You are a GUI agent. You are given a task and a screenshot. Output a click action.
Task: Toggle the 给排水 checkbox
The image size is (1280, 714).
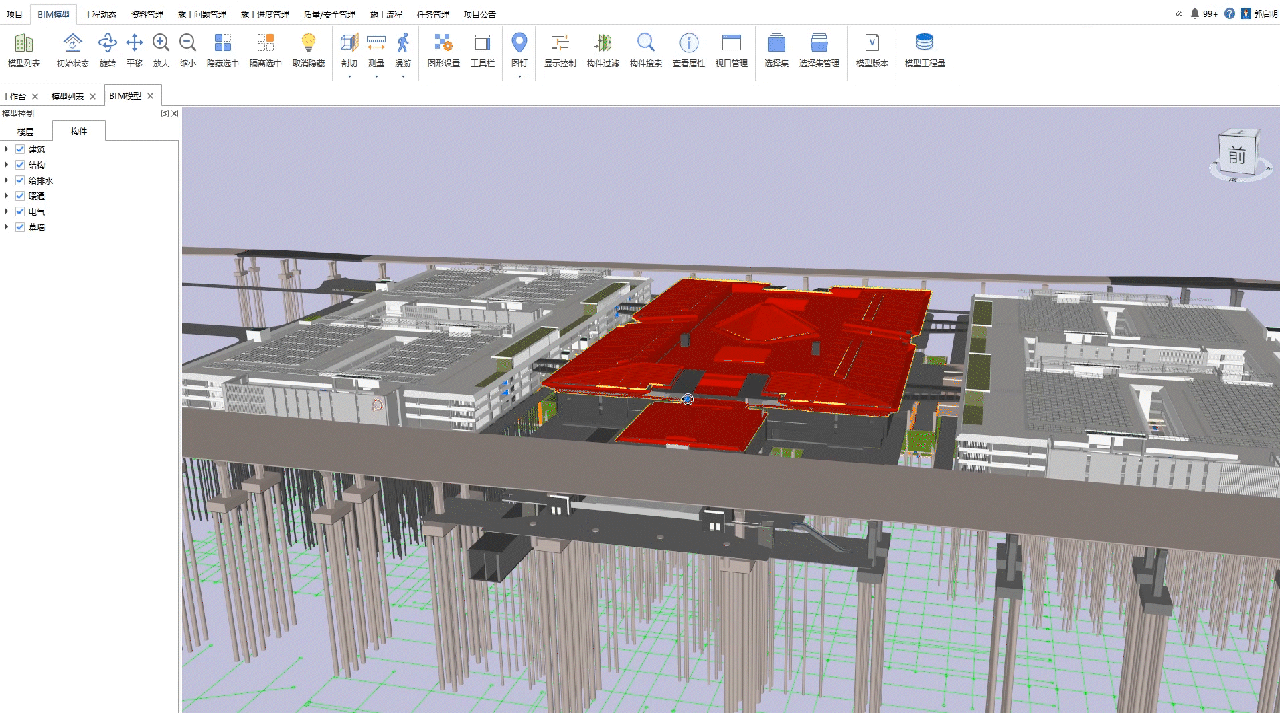tap(20, 181)
